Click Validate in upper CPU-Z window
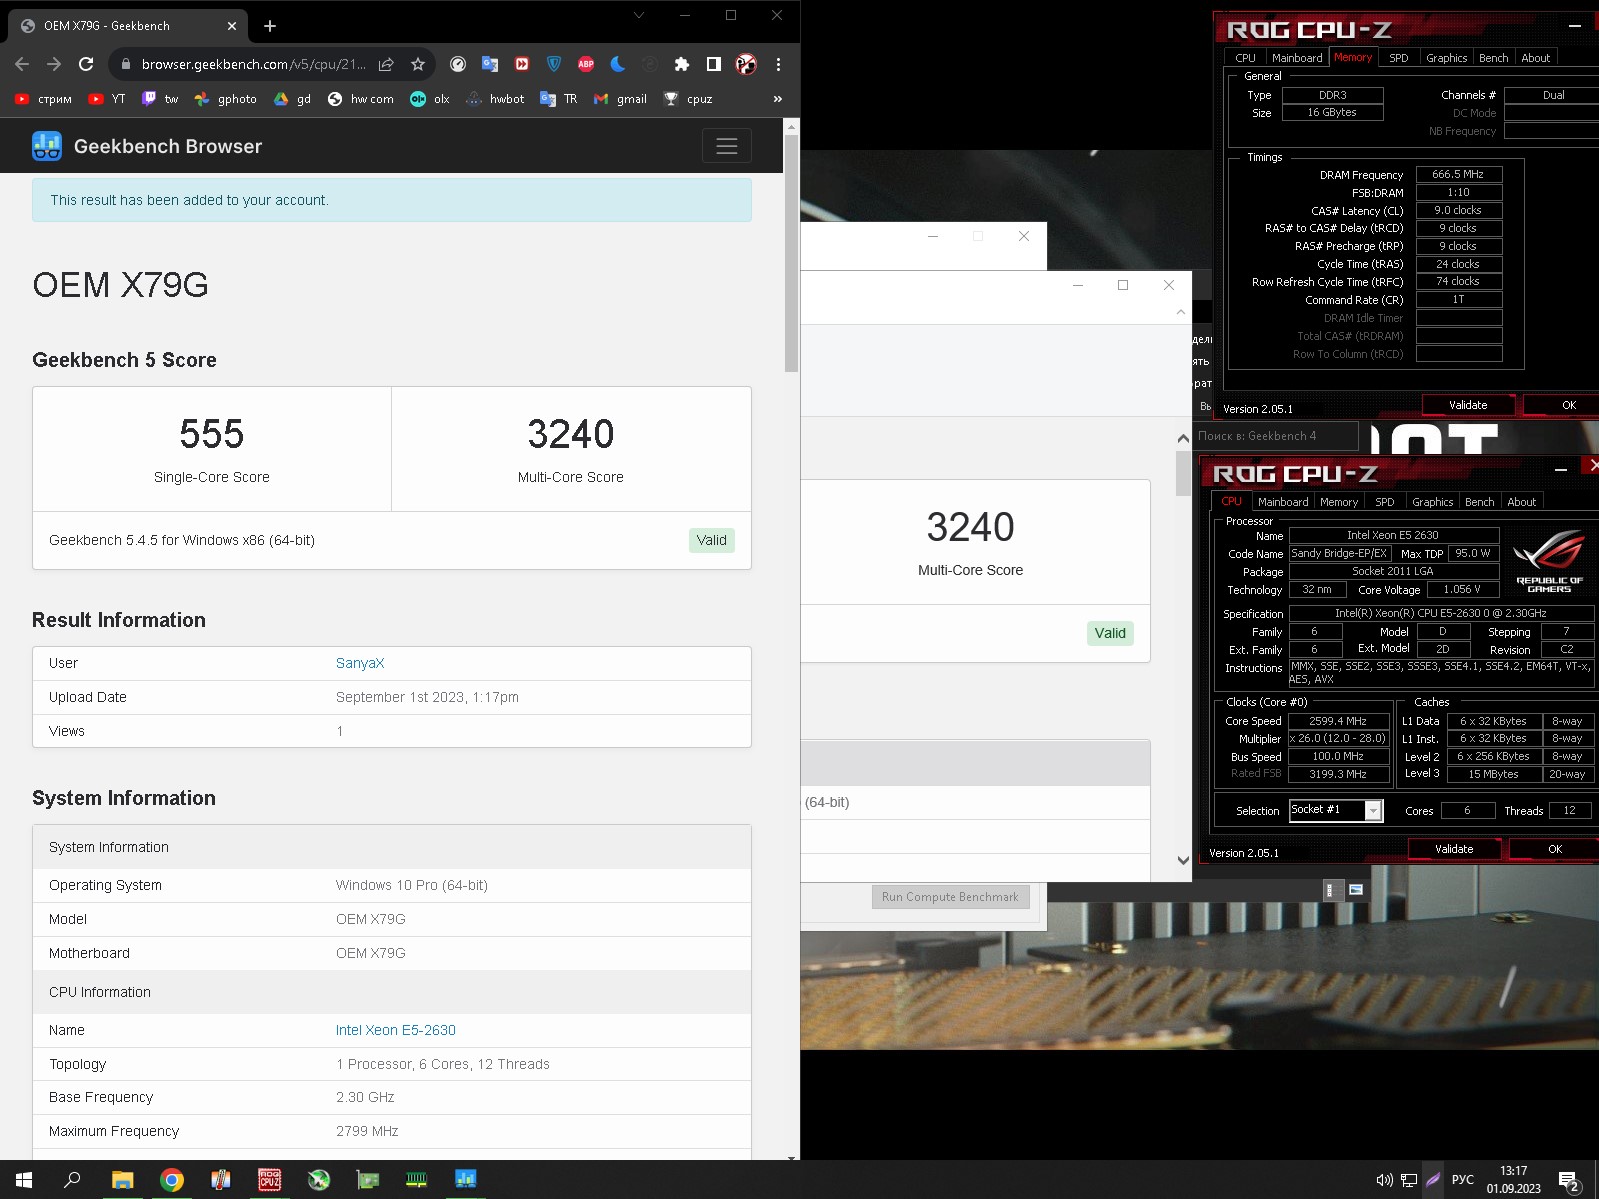 (1468, 405)
